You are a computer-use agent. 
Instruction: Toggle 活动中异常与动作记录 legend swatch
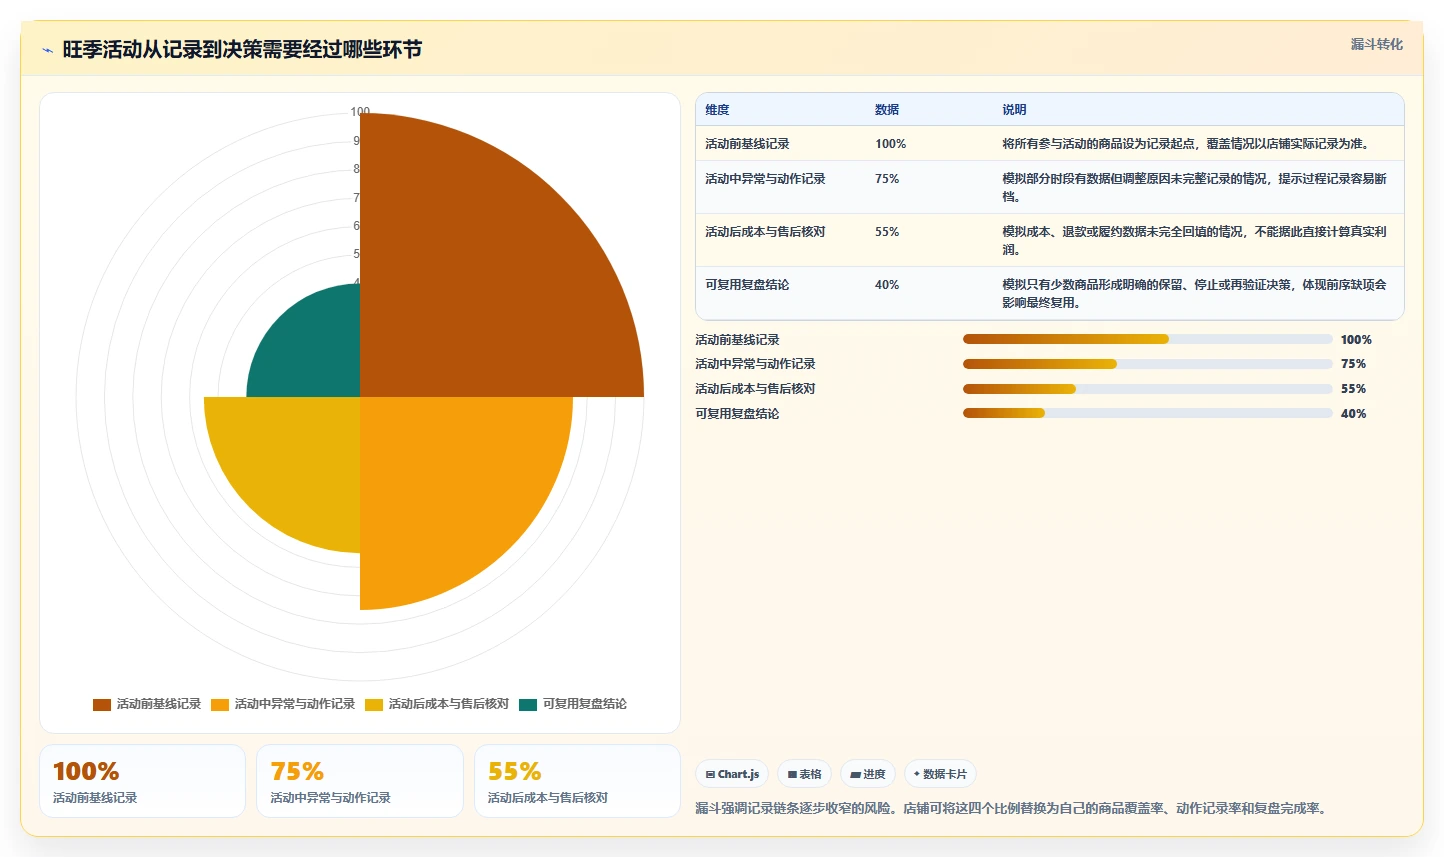220,704
